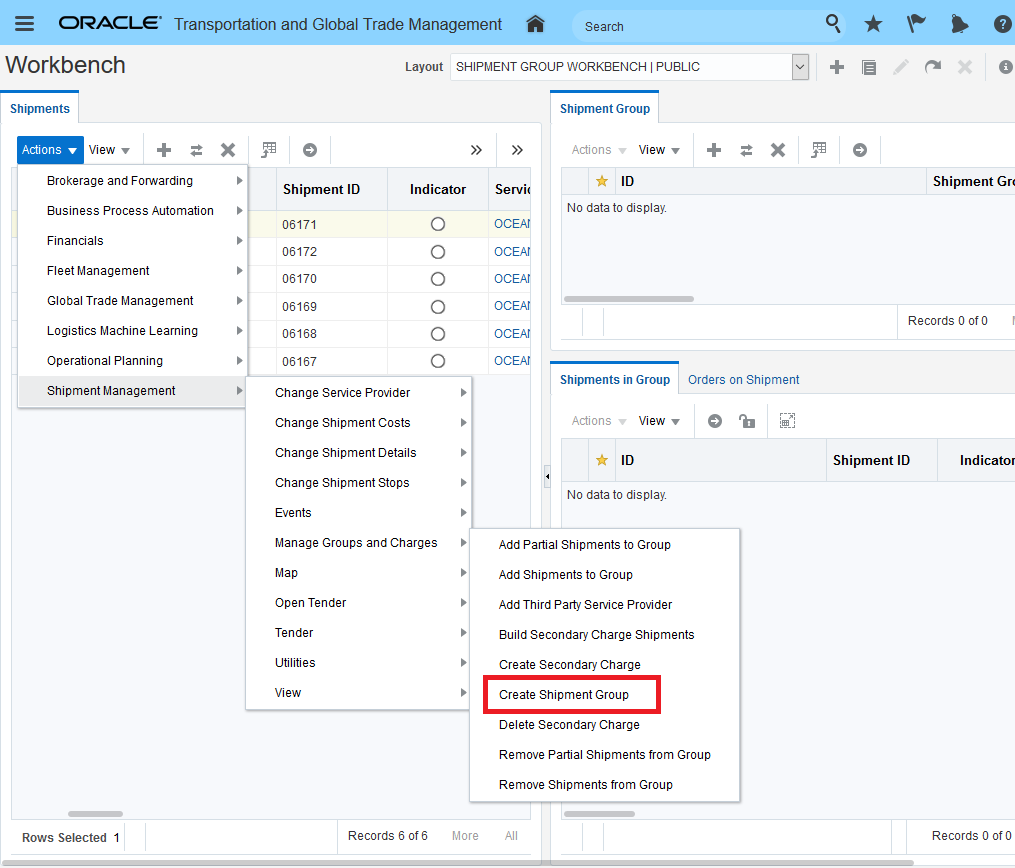Screen dimensions: 1015x868
Task: Click circled arrow in Shipments in Group toolbar
Action: (715, 421)
